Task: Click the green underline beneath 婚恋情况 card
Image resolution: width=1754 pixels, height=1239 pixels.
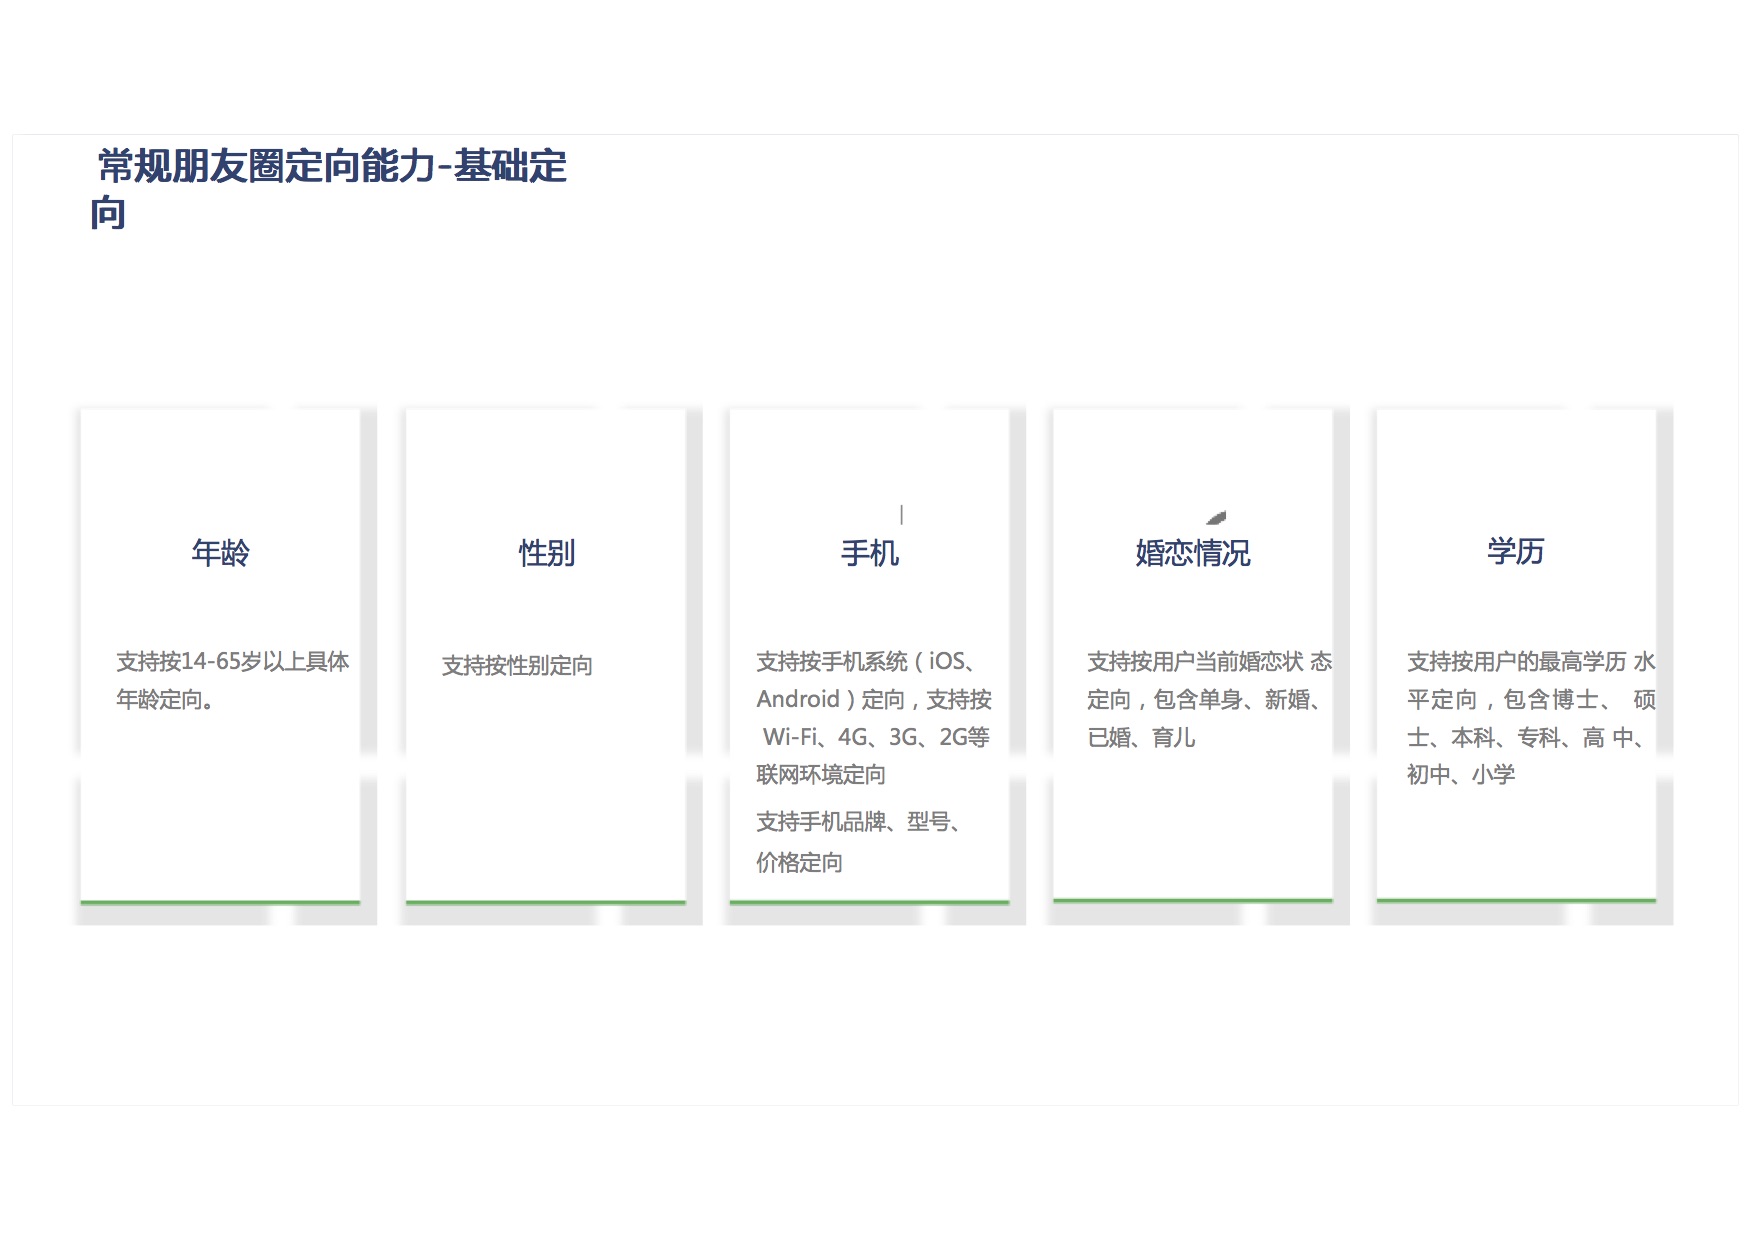Action: (1192, 900)
